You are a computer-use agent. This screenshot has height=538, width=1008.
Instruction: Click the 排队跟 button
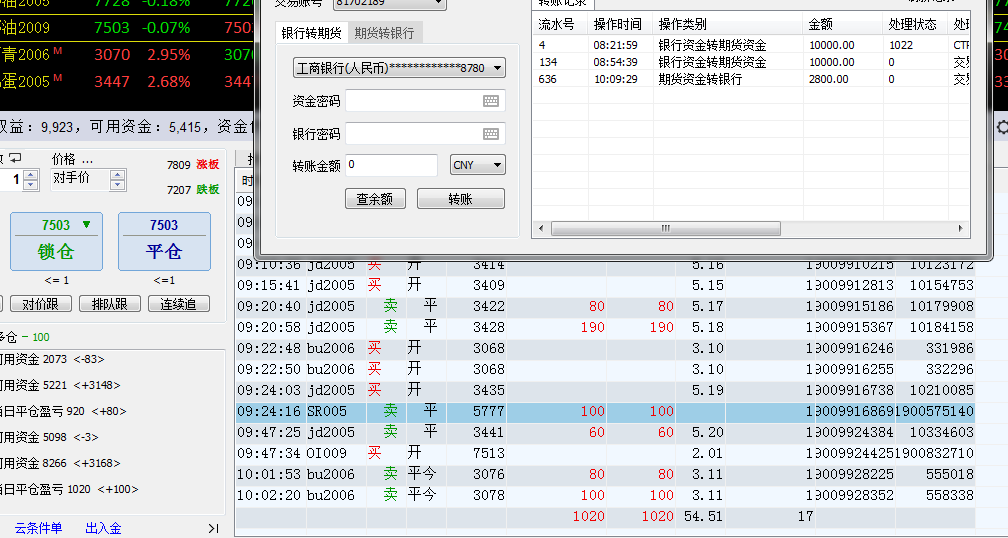tap(109, 304)
